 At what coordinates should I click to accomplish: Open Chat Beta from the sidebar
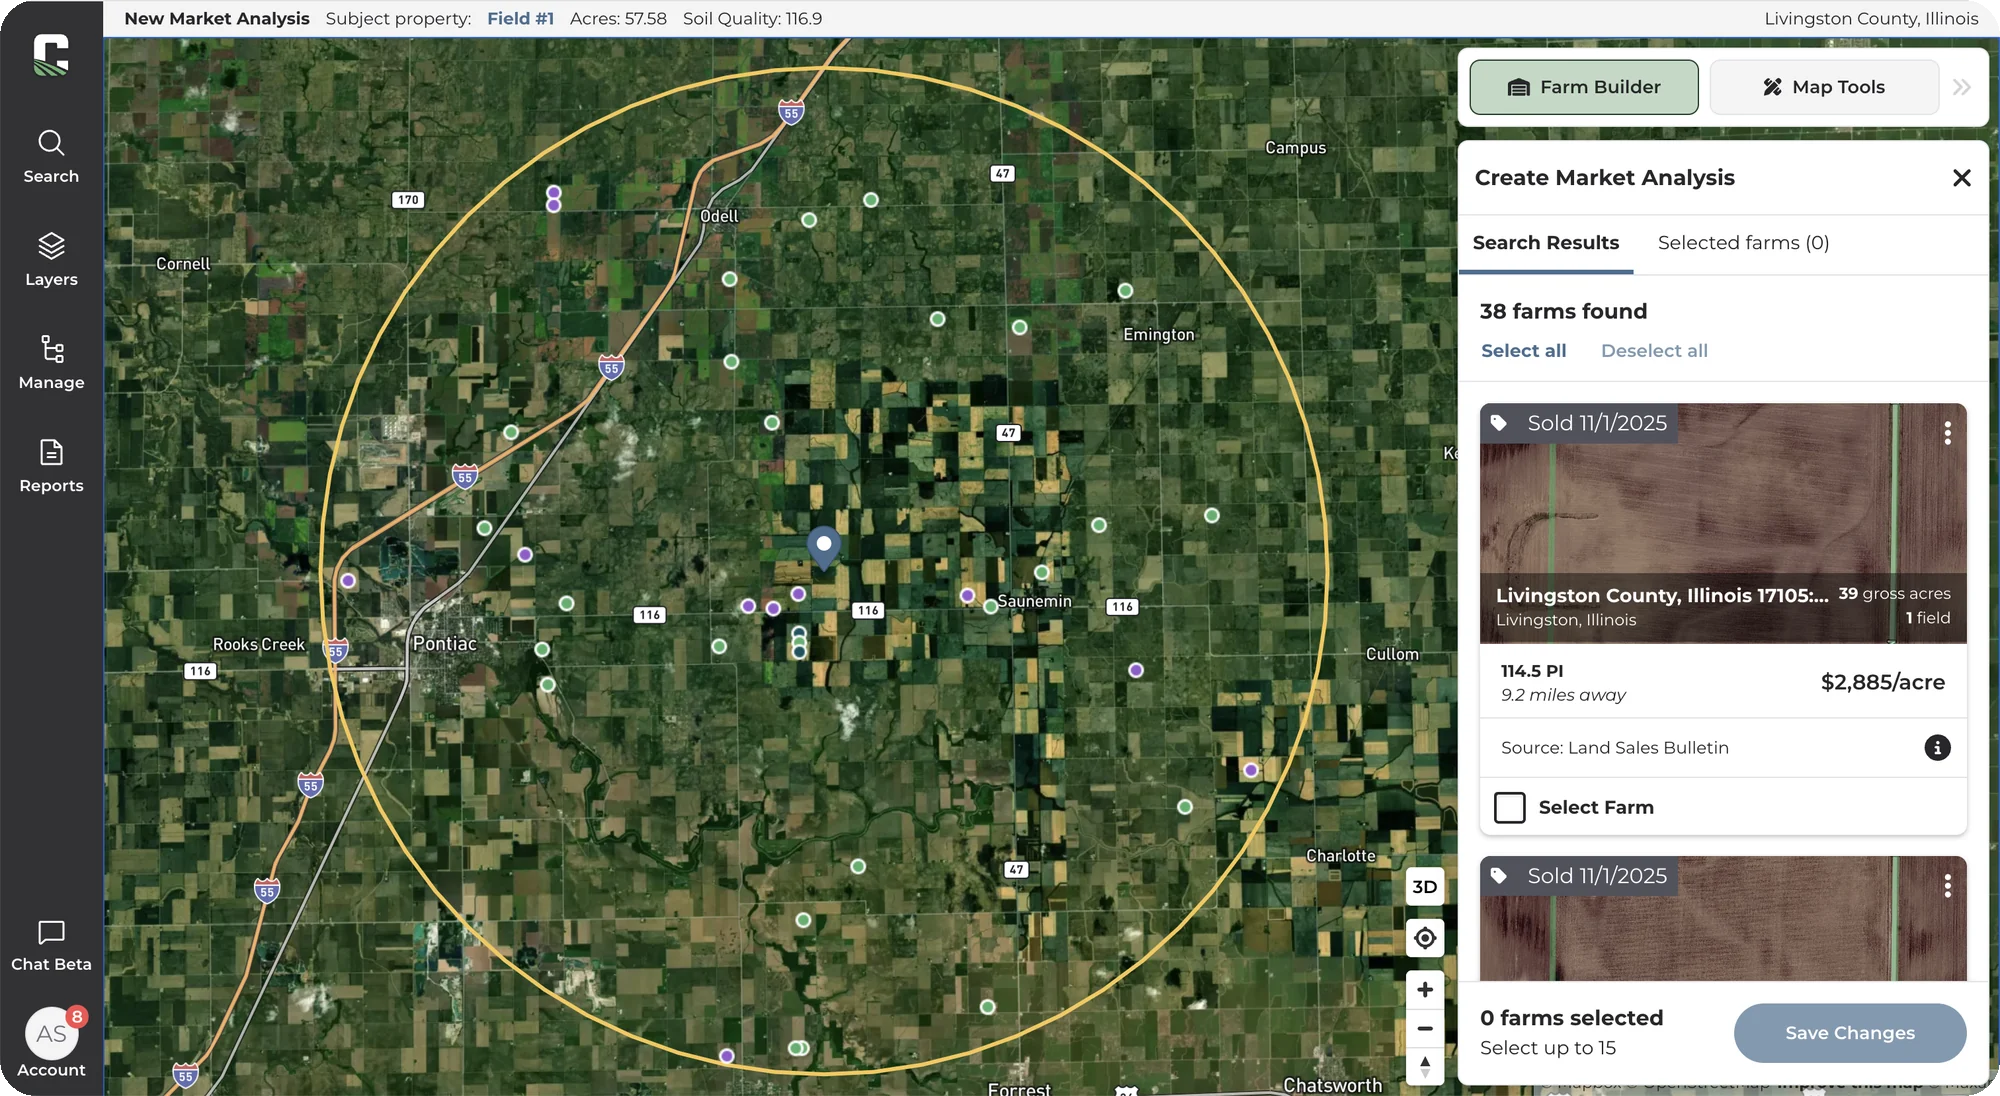click(x=51, y=946)
